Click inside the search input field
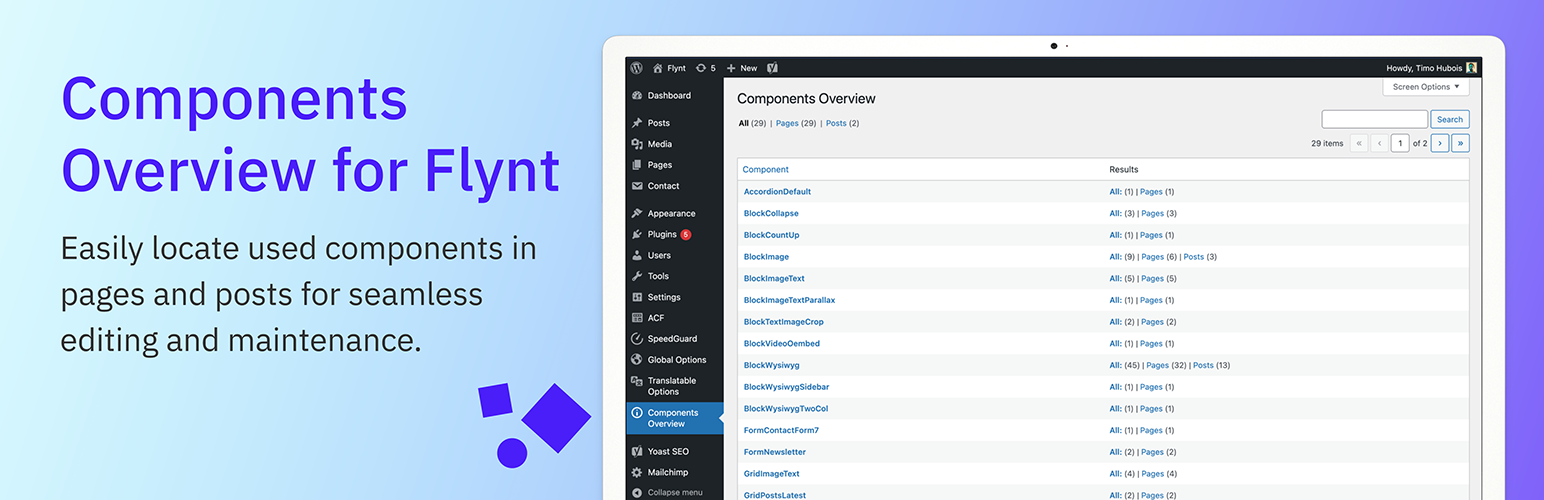Image resolution: width=1544 pixels, height=500 pixels. coord(1375,119)
